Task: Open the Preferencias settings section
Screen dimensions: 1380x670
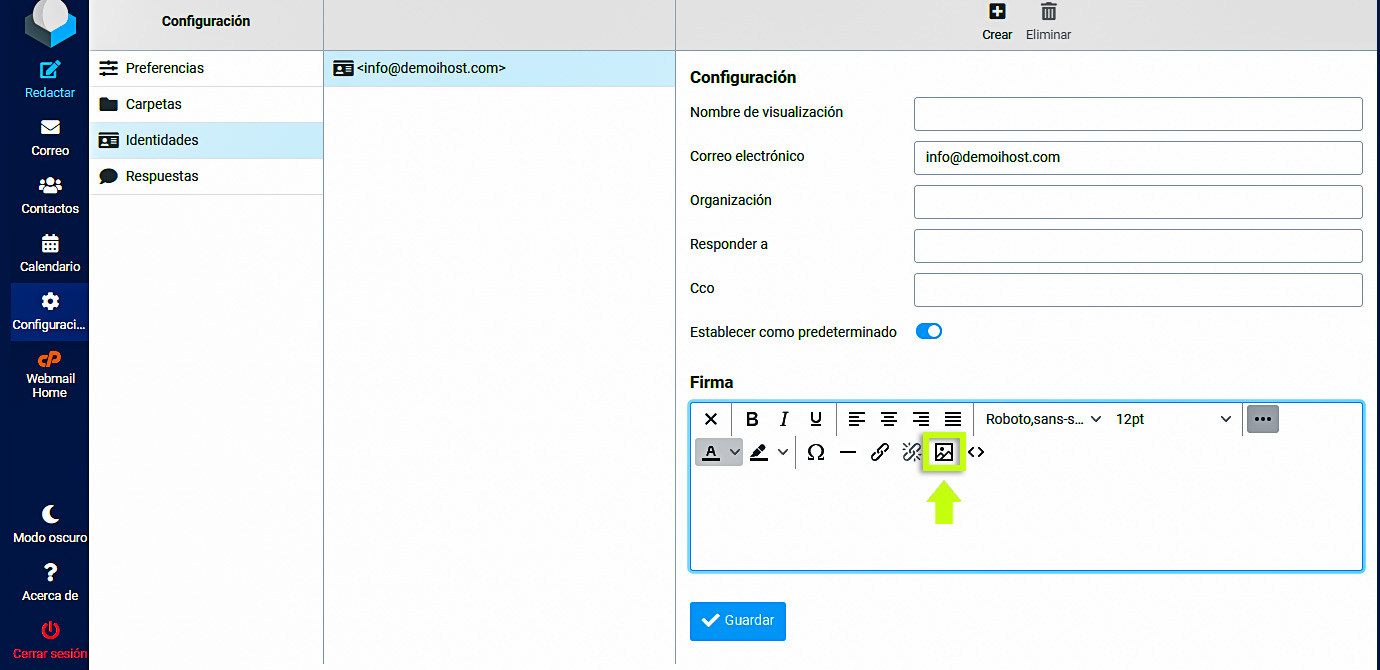Action: (164, 68)
